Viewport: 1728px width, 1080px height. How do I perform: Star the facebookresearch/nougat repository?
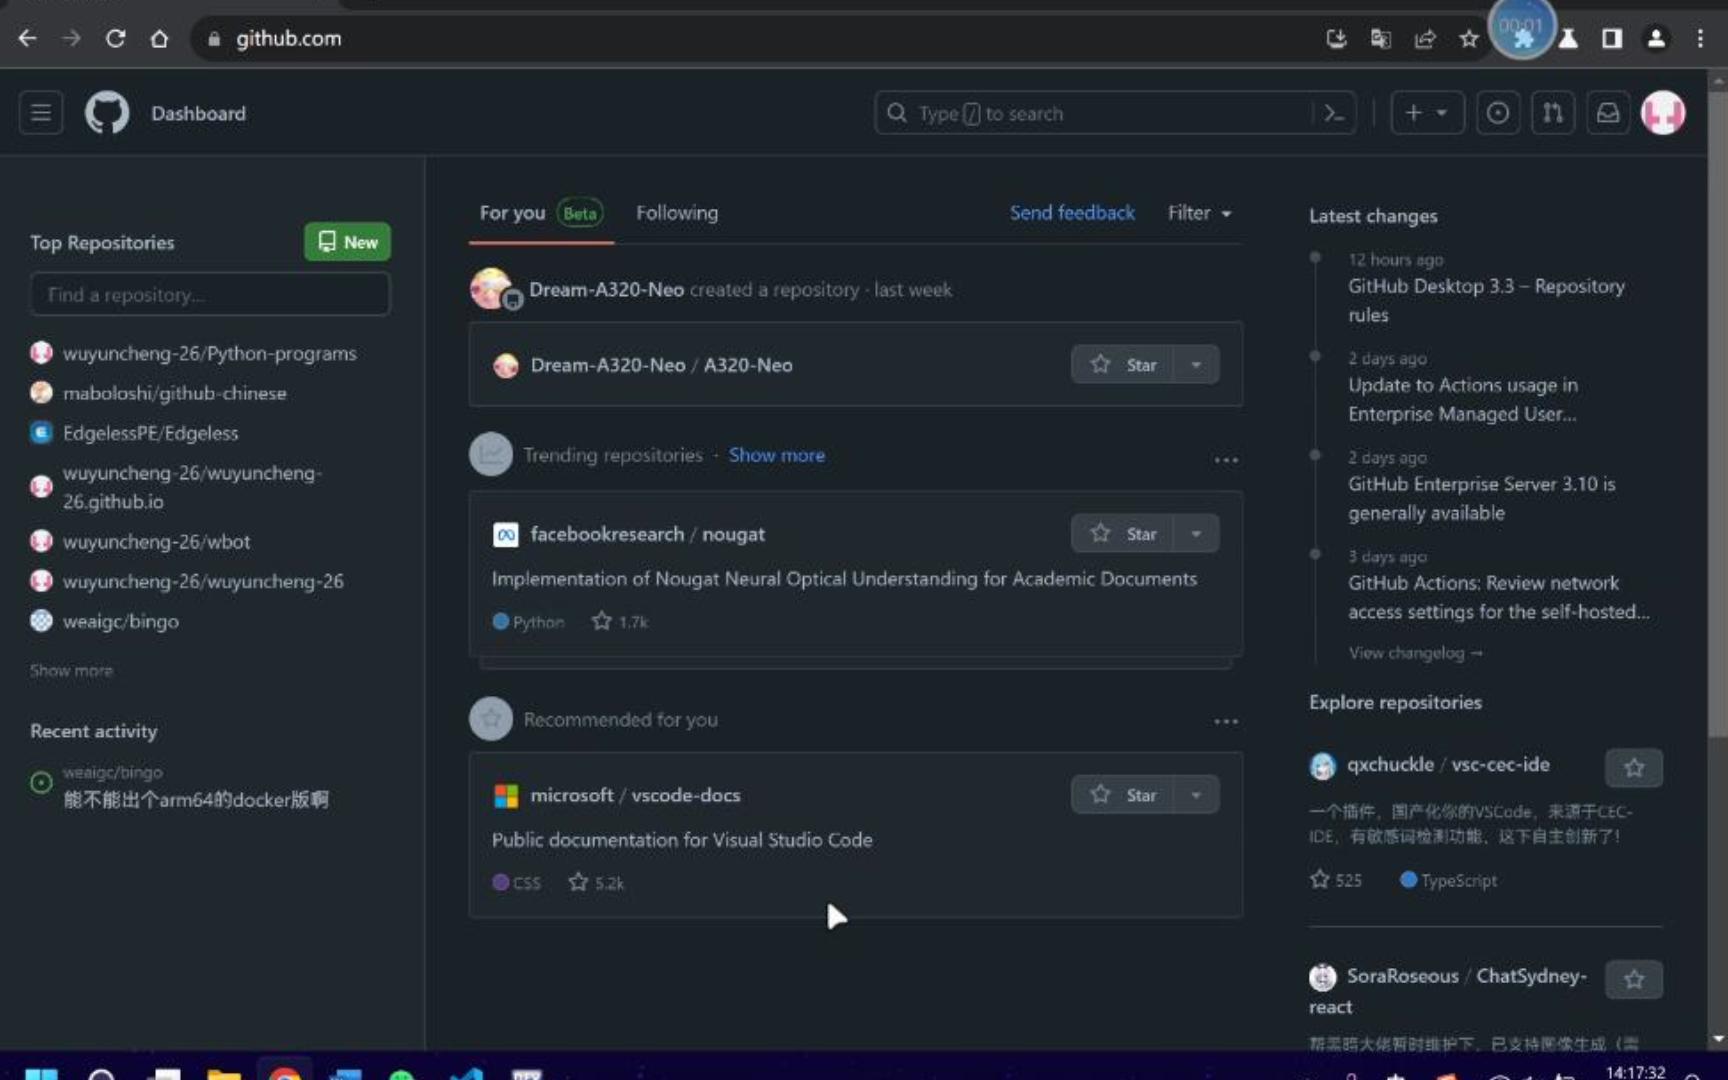click(1123, 534)
